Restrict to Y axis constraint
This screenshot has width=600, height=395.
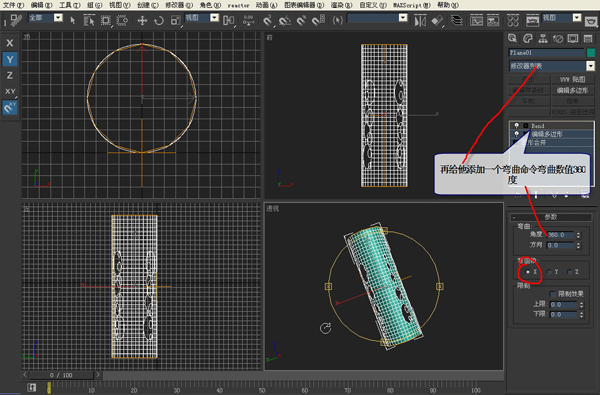[x=10, y=59]
